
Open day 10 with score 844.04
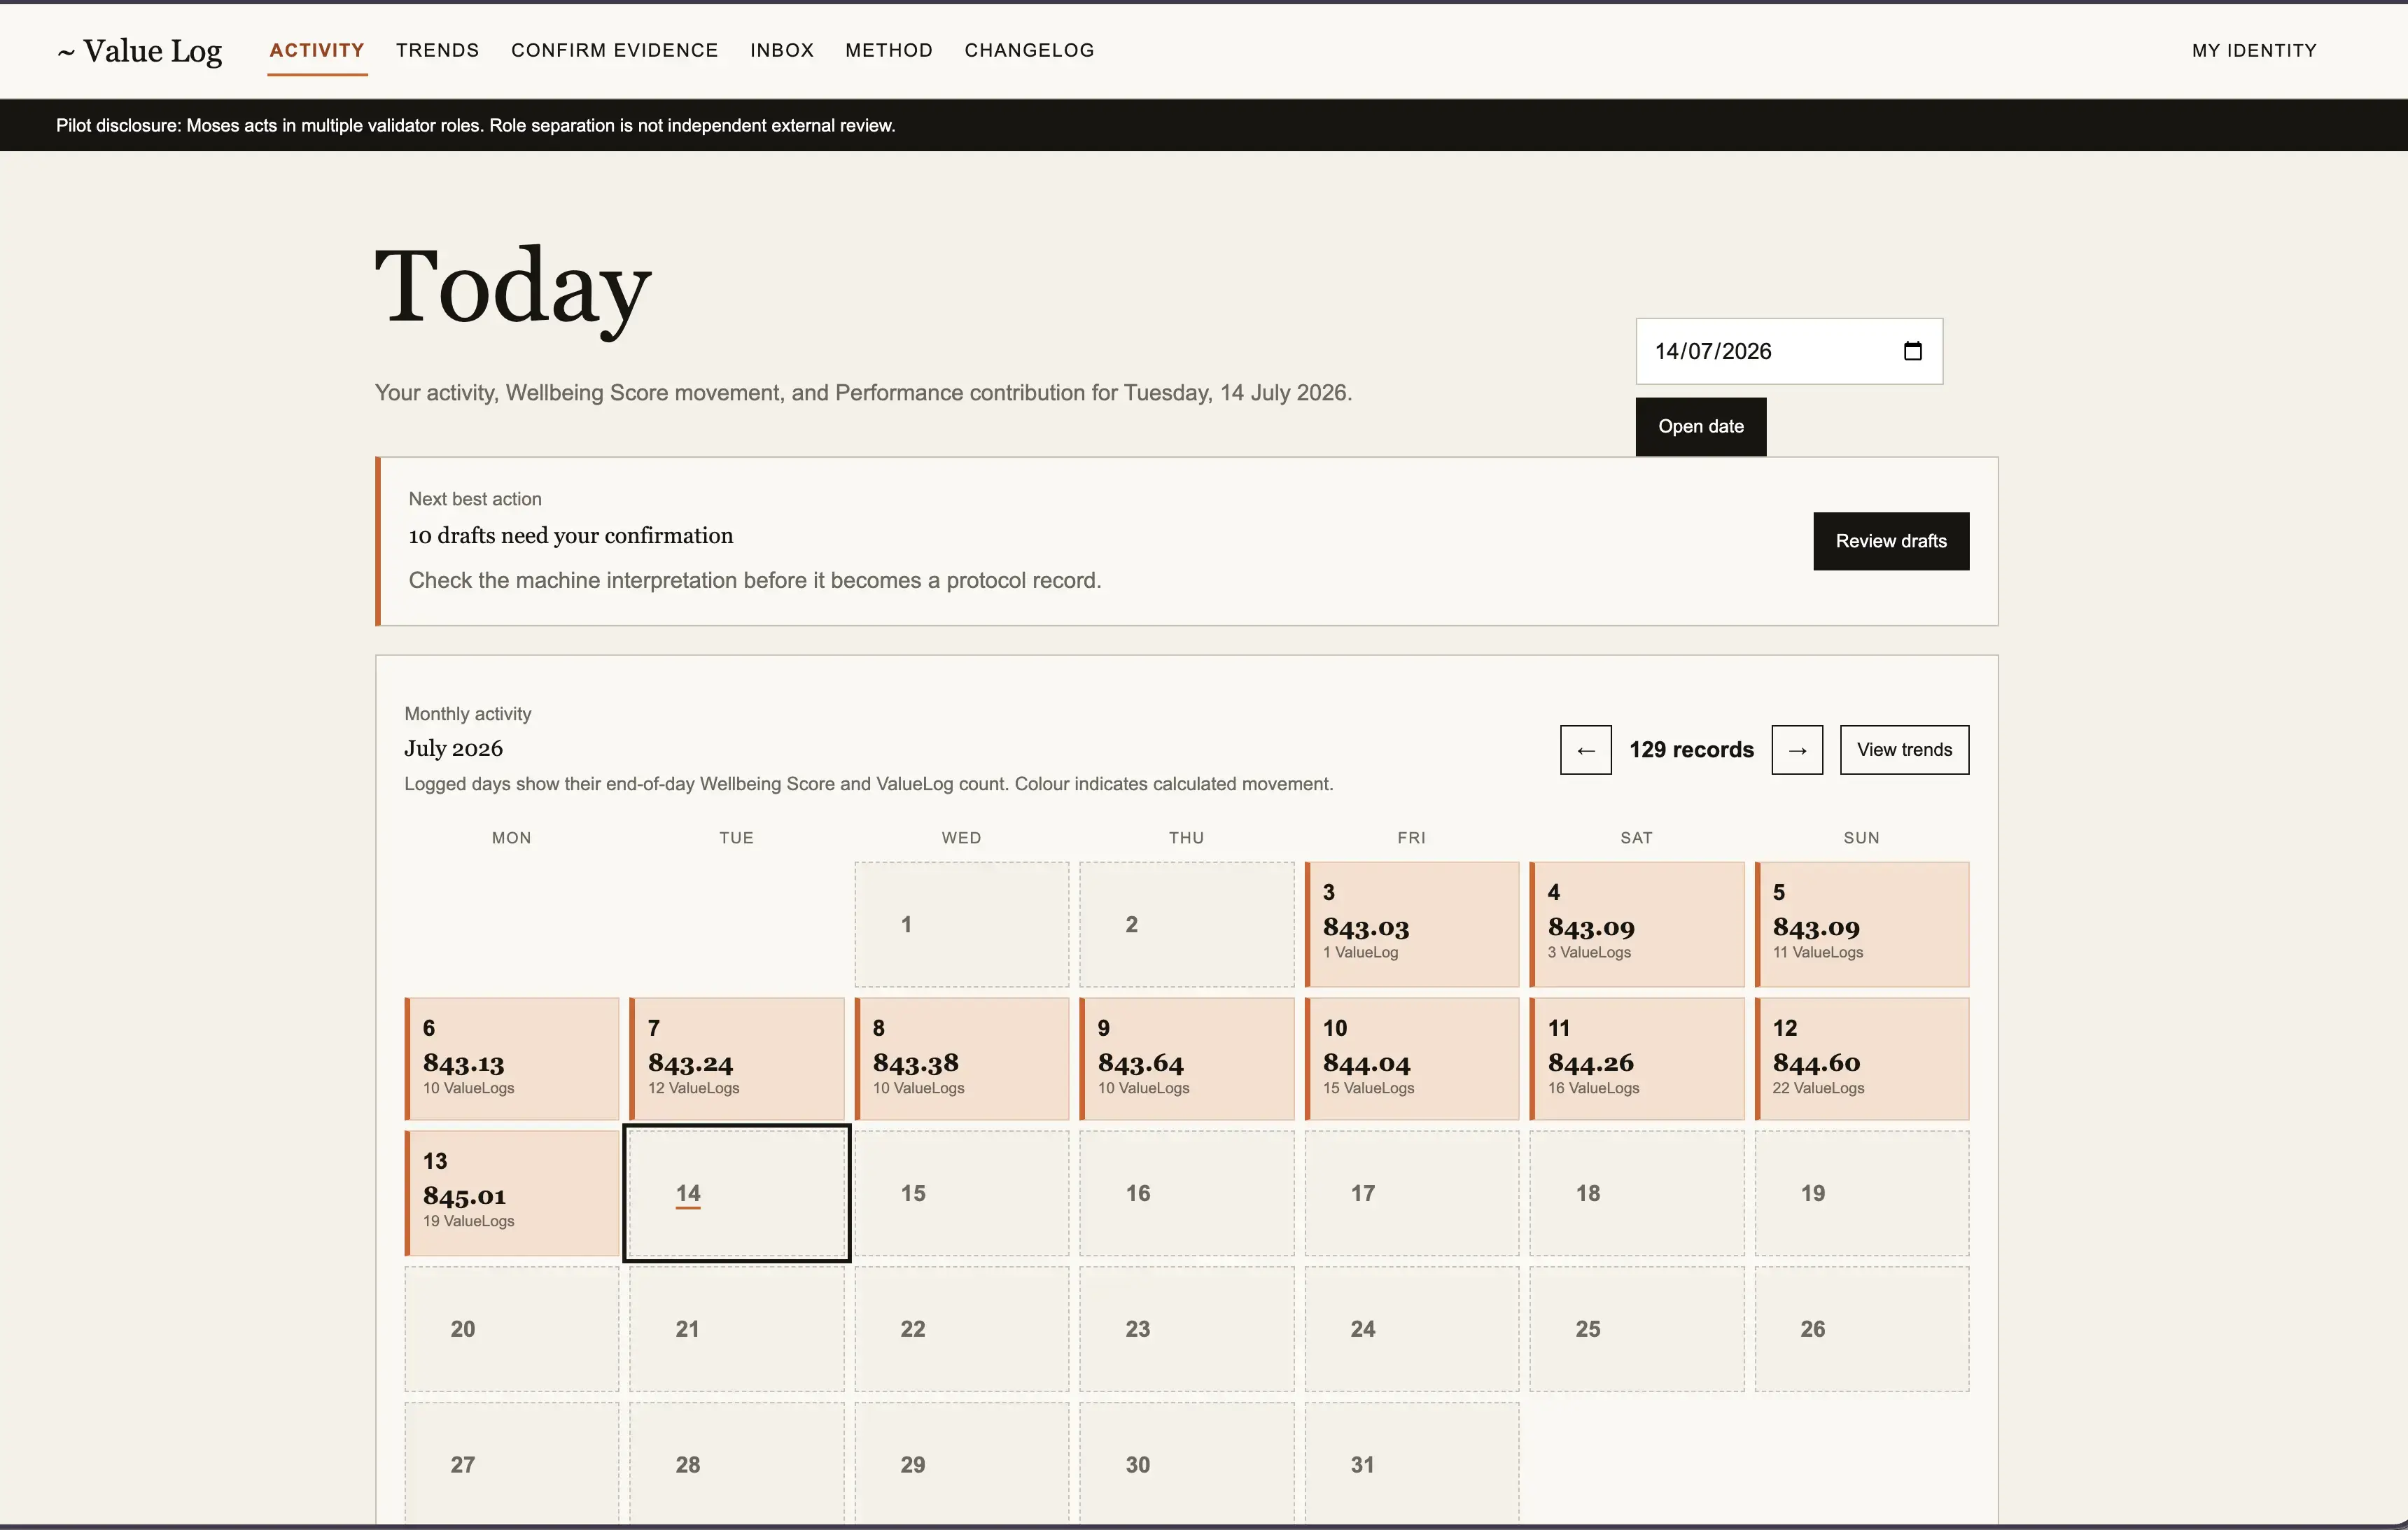pyautogui.click(x=1411, y=1059)
